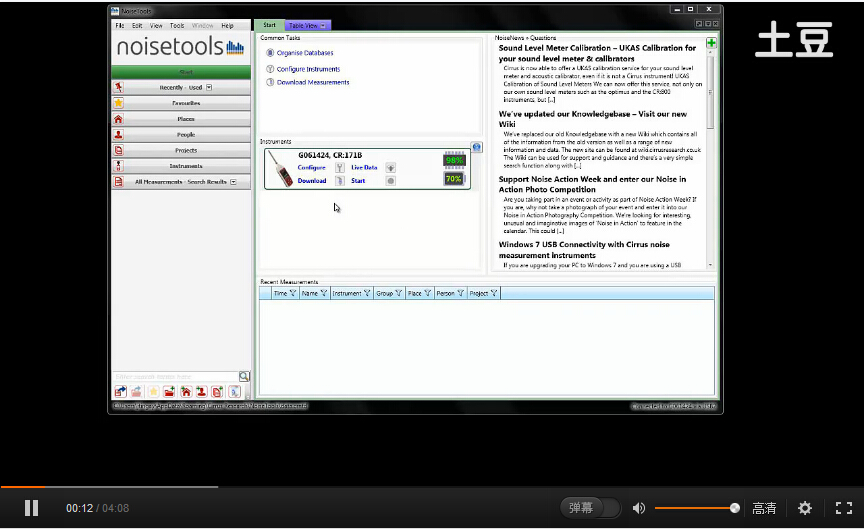Pause the video with the pause button
864x529 pixels.
31,508
